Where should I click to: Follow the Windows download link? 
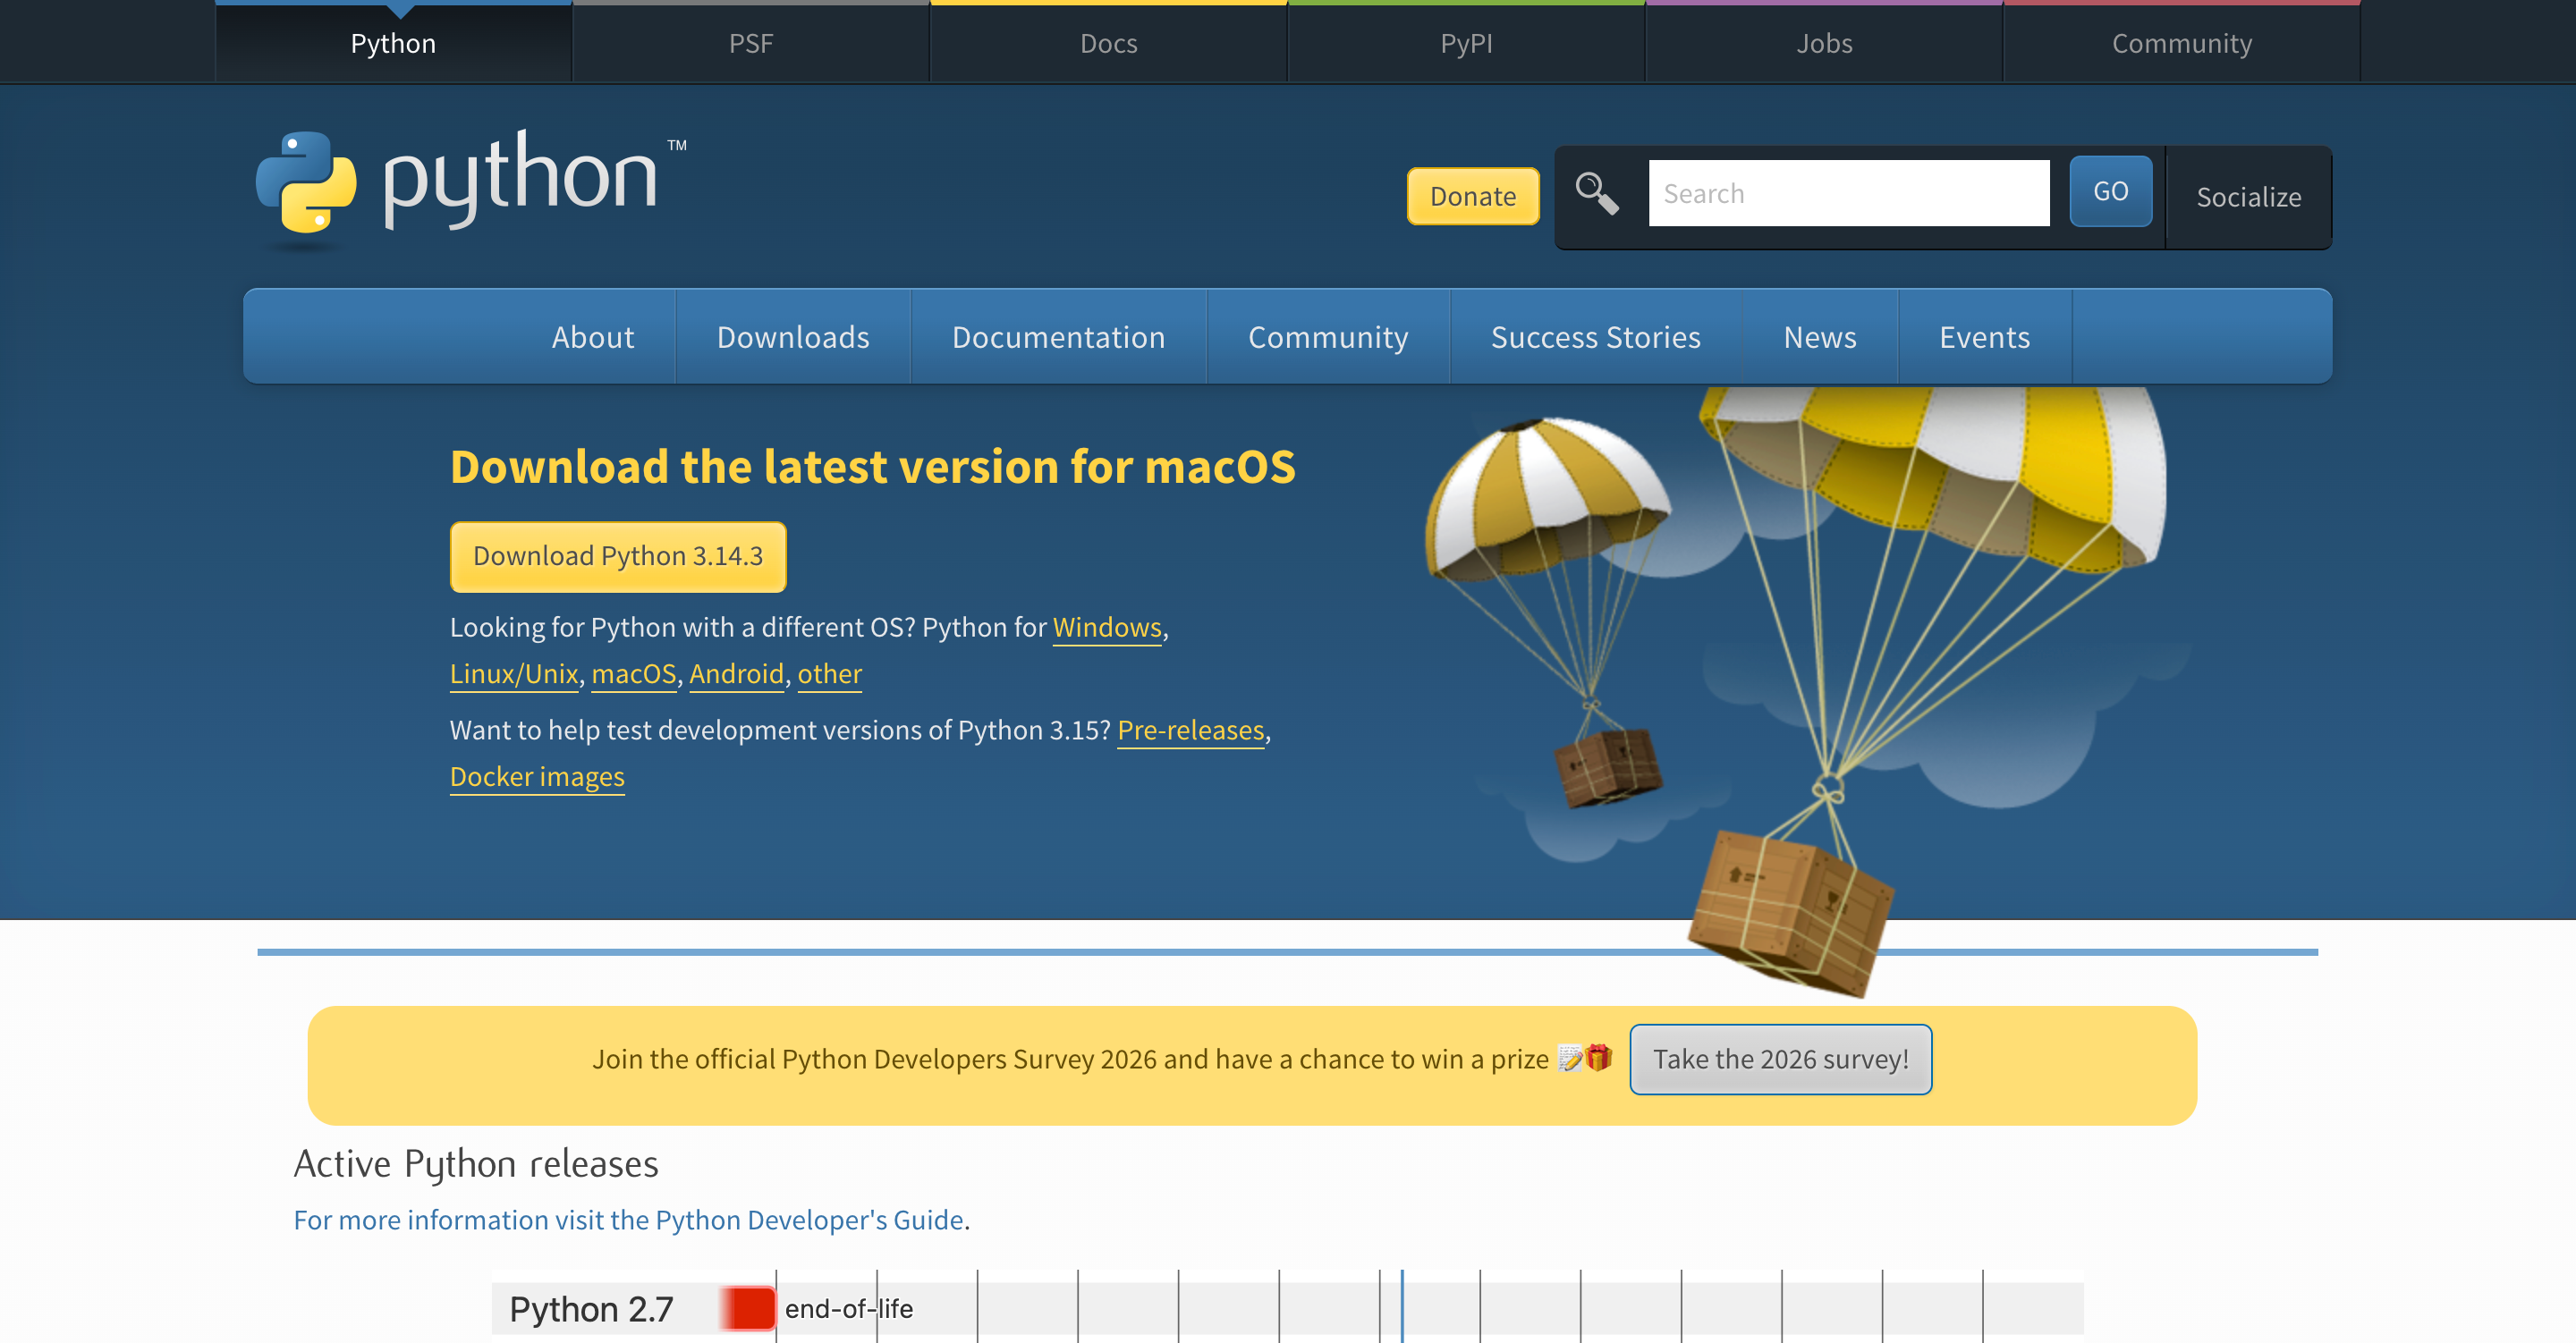click(1106, 627)
